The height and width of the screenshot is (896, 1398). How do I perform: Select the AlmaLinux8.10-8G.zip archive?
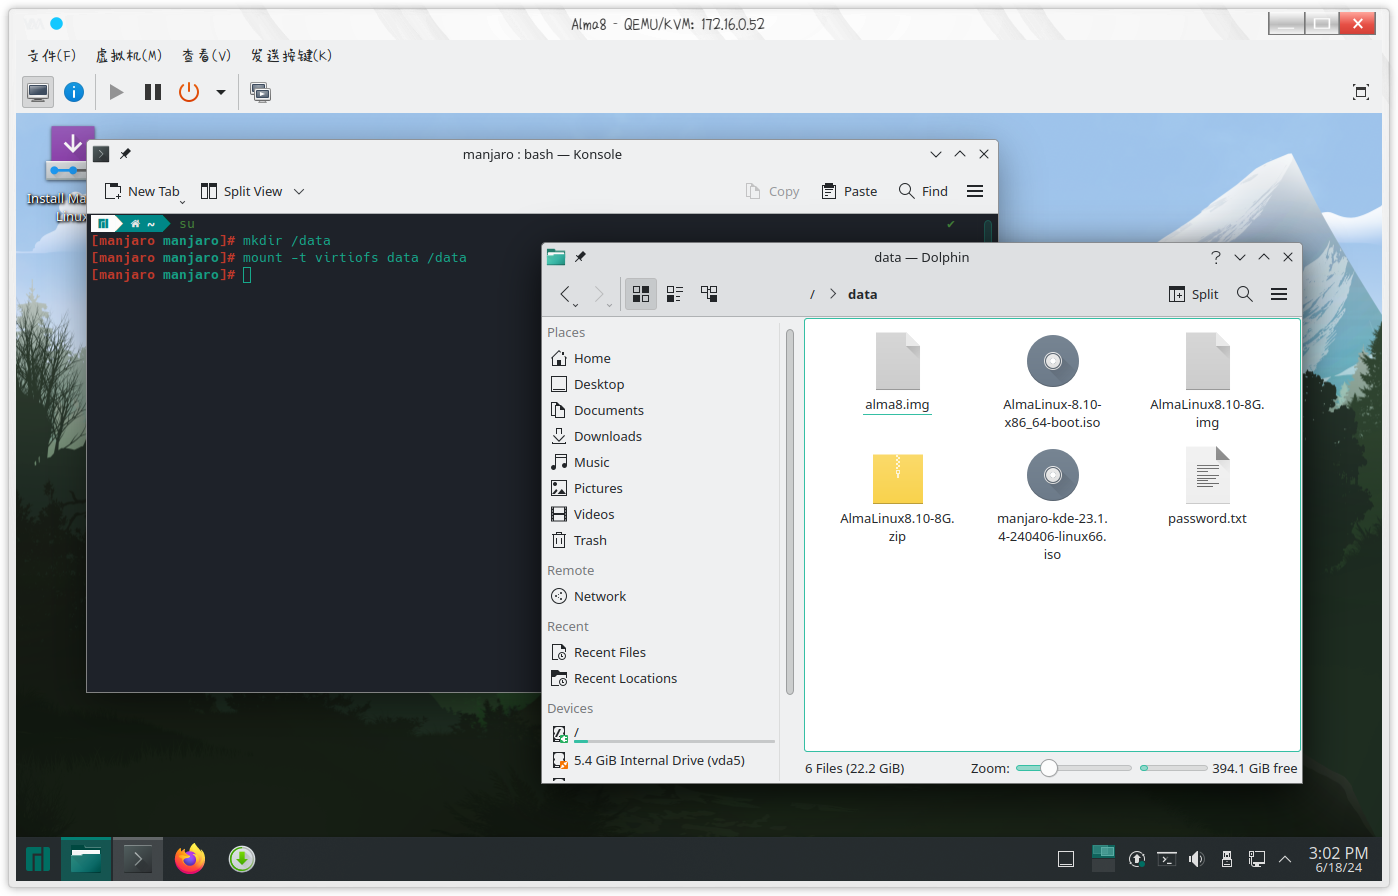click(x=897, y=499)
